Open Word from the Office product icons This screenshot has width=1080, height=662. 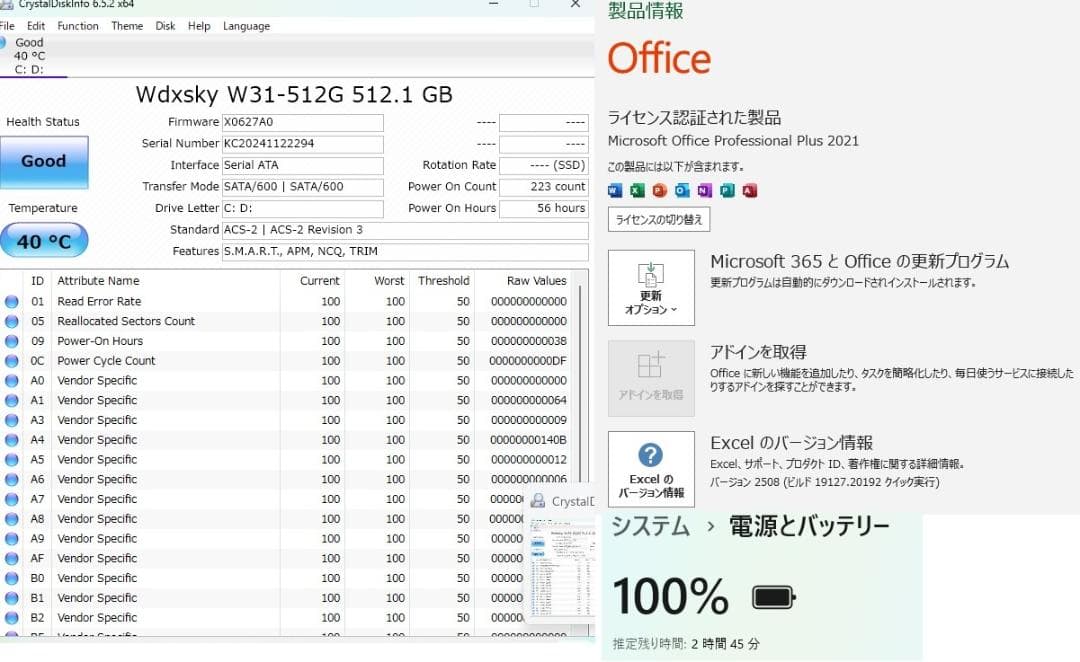615,190
